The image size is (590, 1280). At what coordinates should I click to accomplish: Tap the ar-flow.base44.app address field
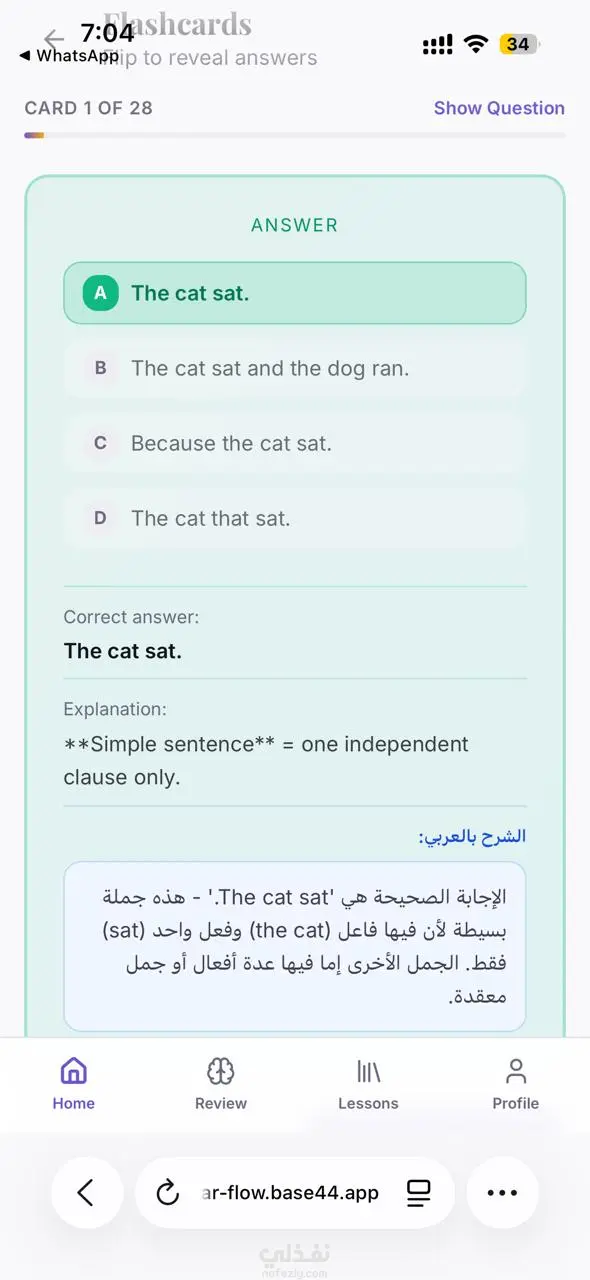click(x=290, y=1192)
